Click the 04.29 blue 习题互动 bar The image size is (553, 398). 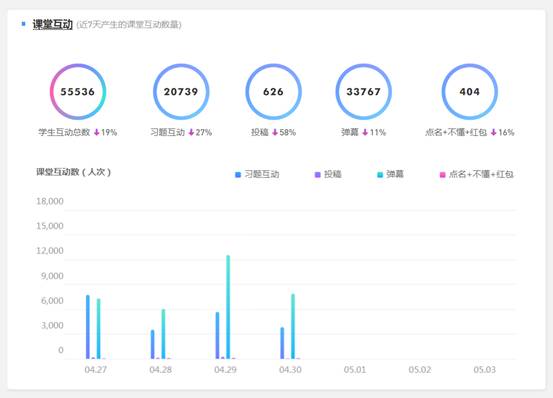(217, 335)
